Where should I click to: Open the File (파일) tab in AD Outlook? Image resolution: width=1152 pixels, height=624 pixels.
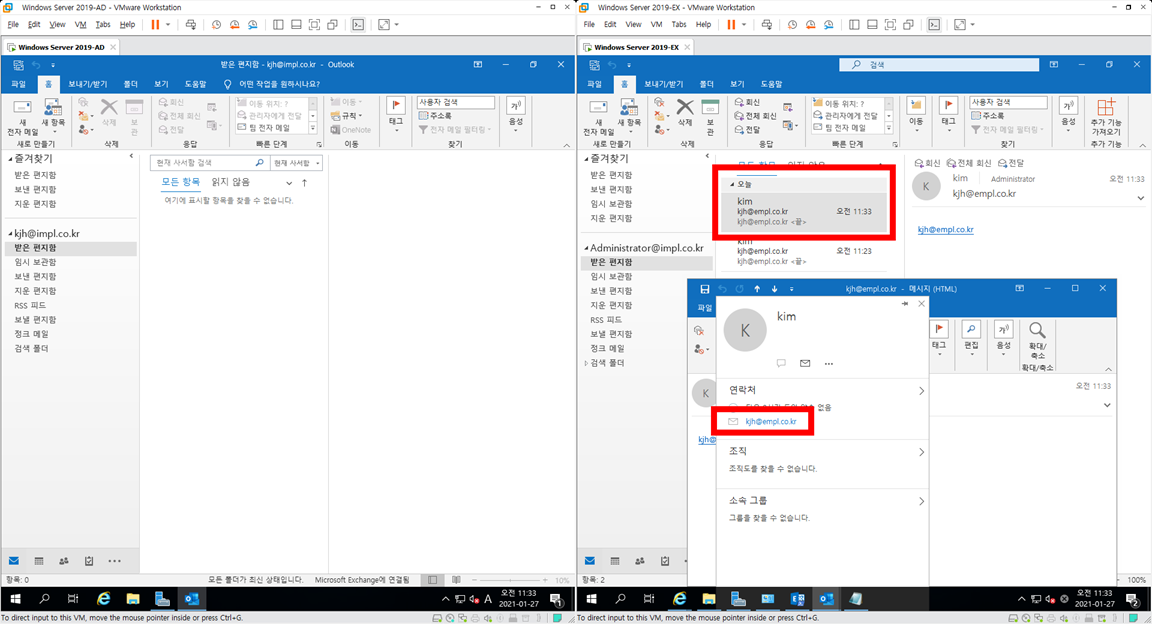18,85
